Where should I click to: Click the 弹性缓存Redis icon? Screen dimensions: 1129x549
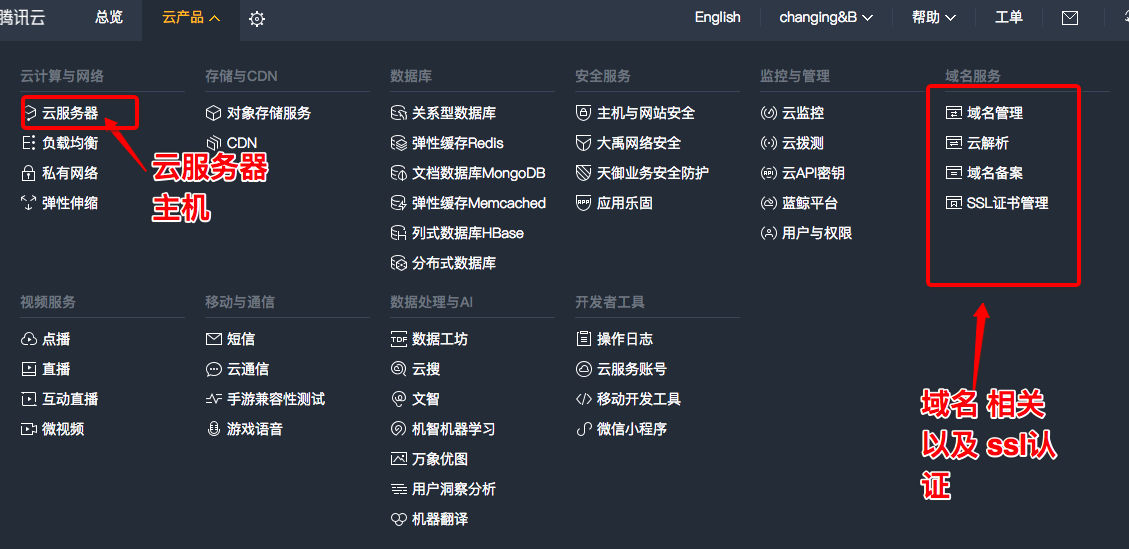click(x=398, y=143)
